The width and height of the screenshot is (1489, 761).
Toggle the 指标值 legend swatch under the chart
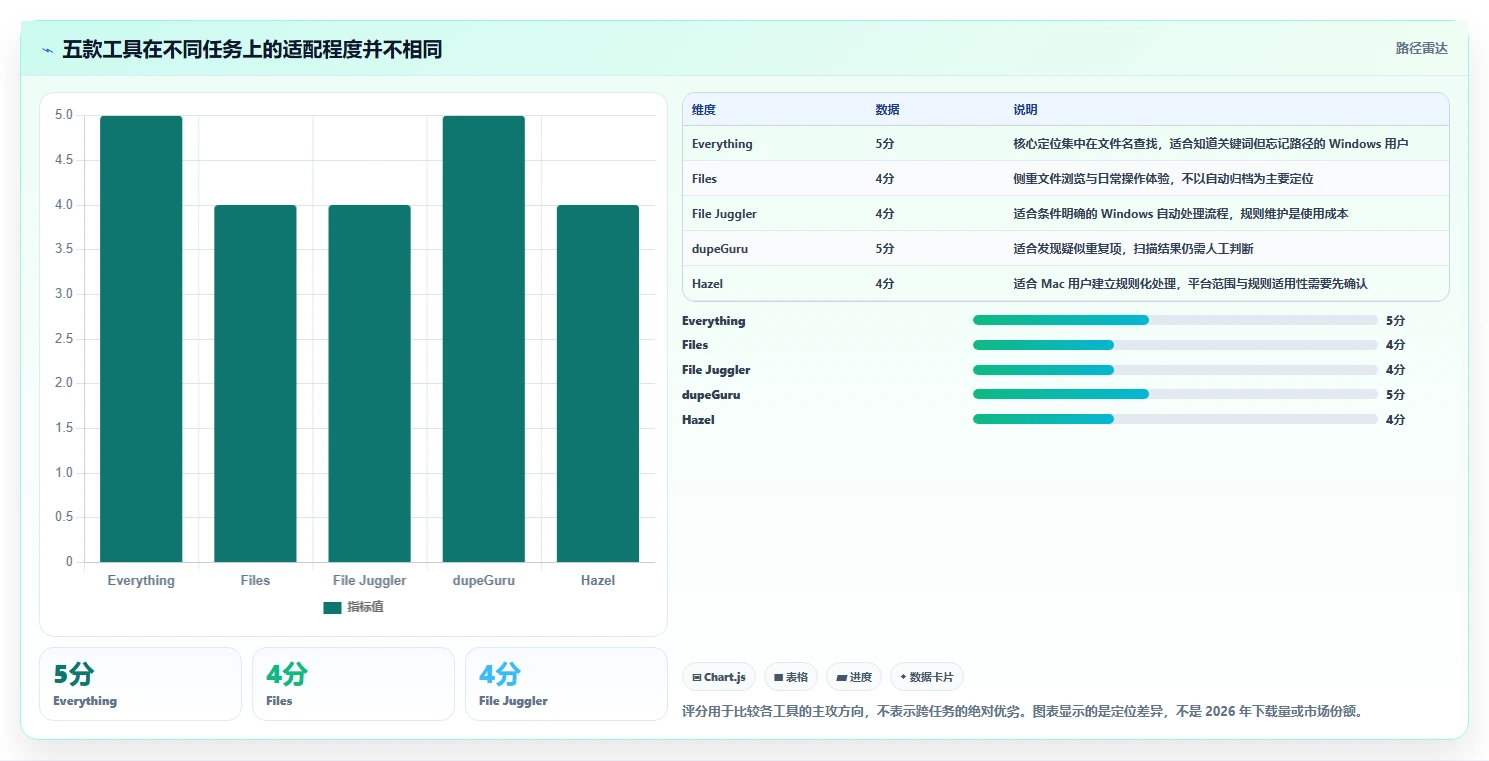point(332,608)
